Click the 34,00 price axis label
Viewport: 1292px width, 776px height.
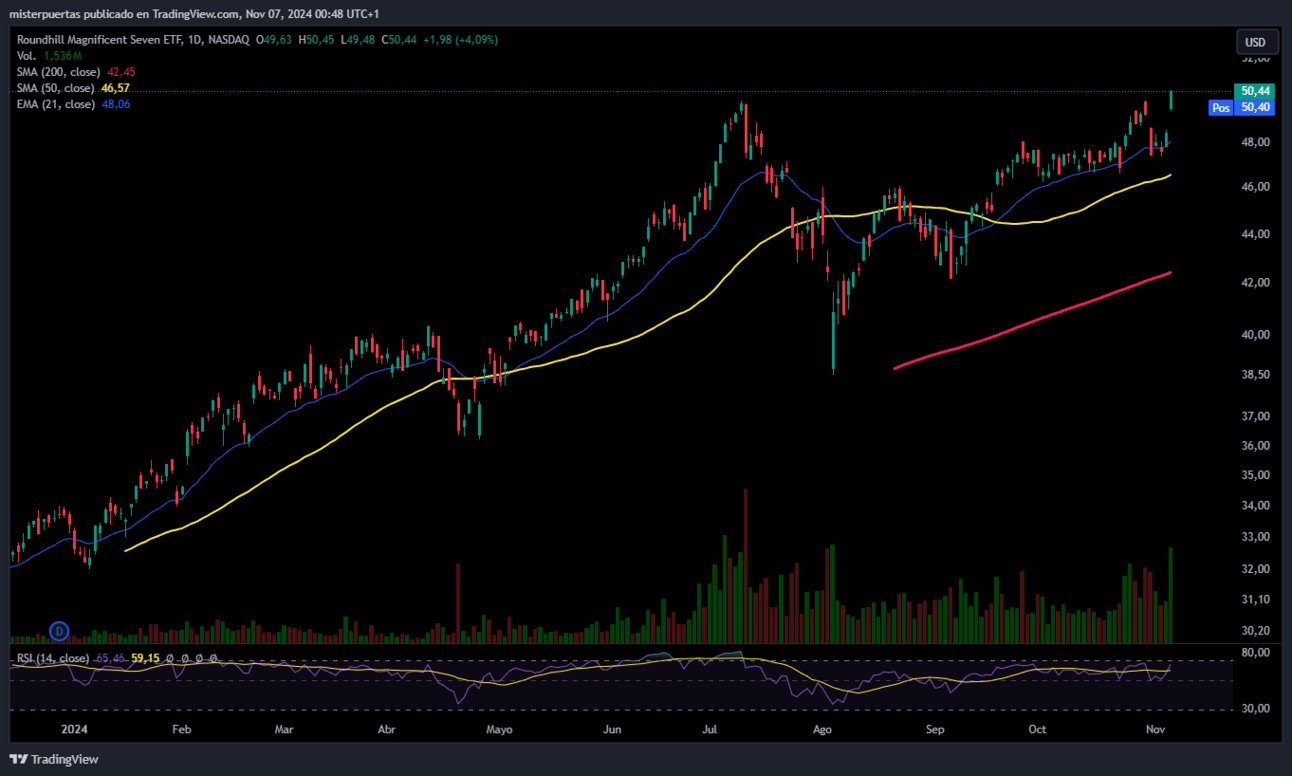[x=1255, y=506]
